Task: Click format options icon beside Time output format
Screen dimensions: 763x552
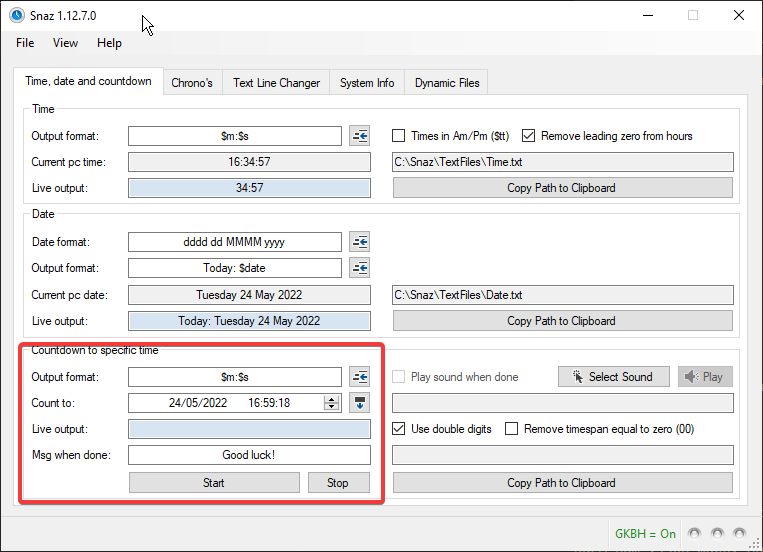Action: (359, 136)
